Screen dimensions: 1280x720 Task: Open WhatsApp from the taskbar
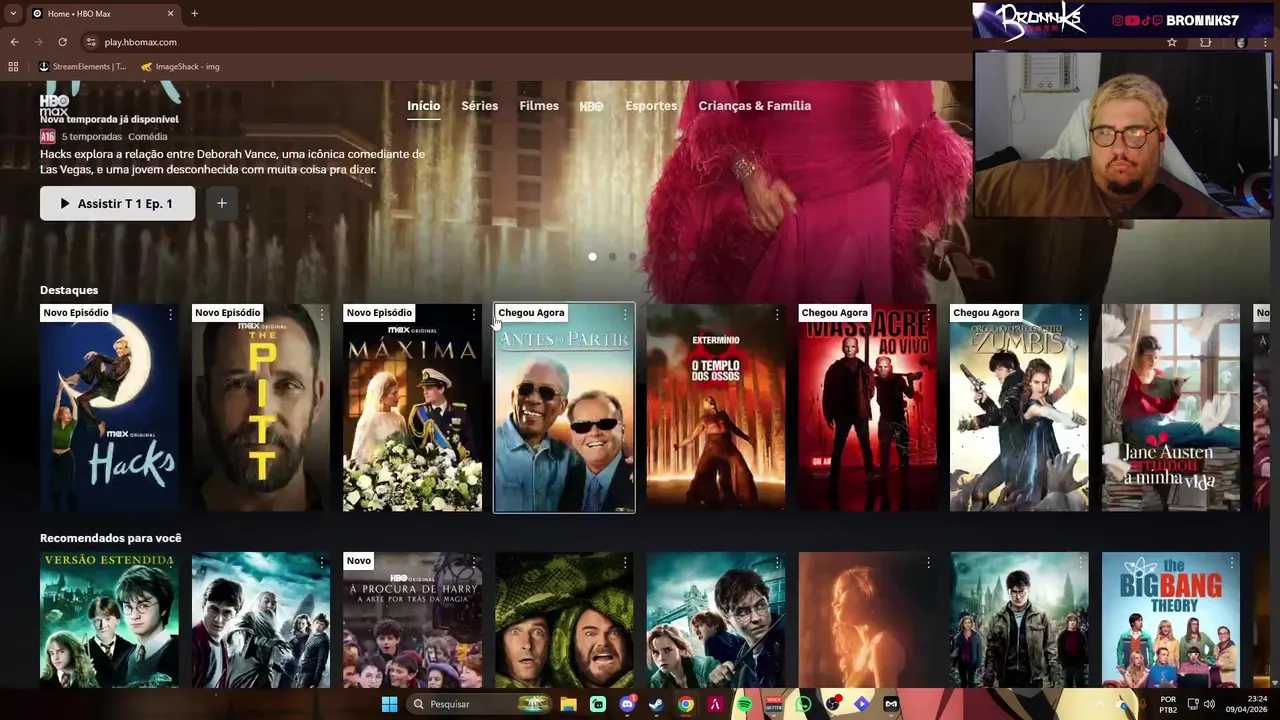click(x=803, y=704)
